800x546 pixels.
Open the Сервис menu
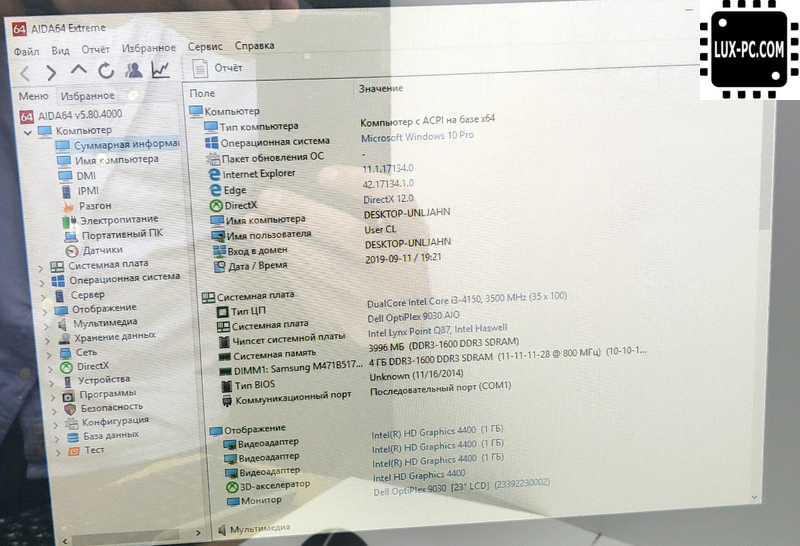click(x=205, y=46)
